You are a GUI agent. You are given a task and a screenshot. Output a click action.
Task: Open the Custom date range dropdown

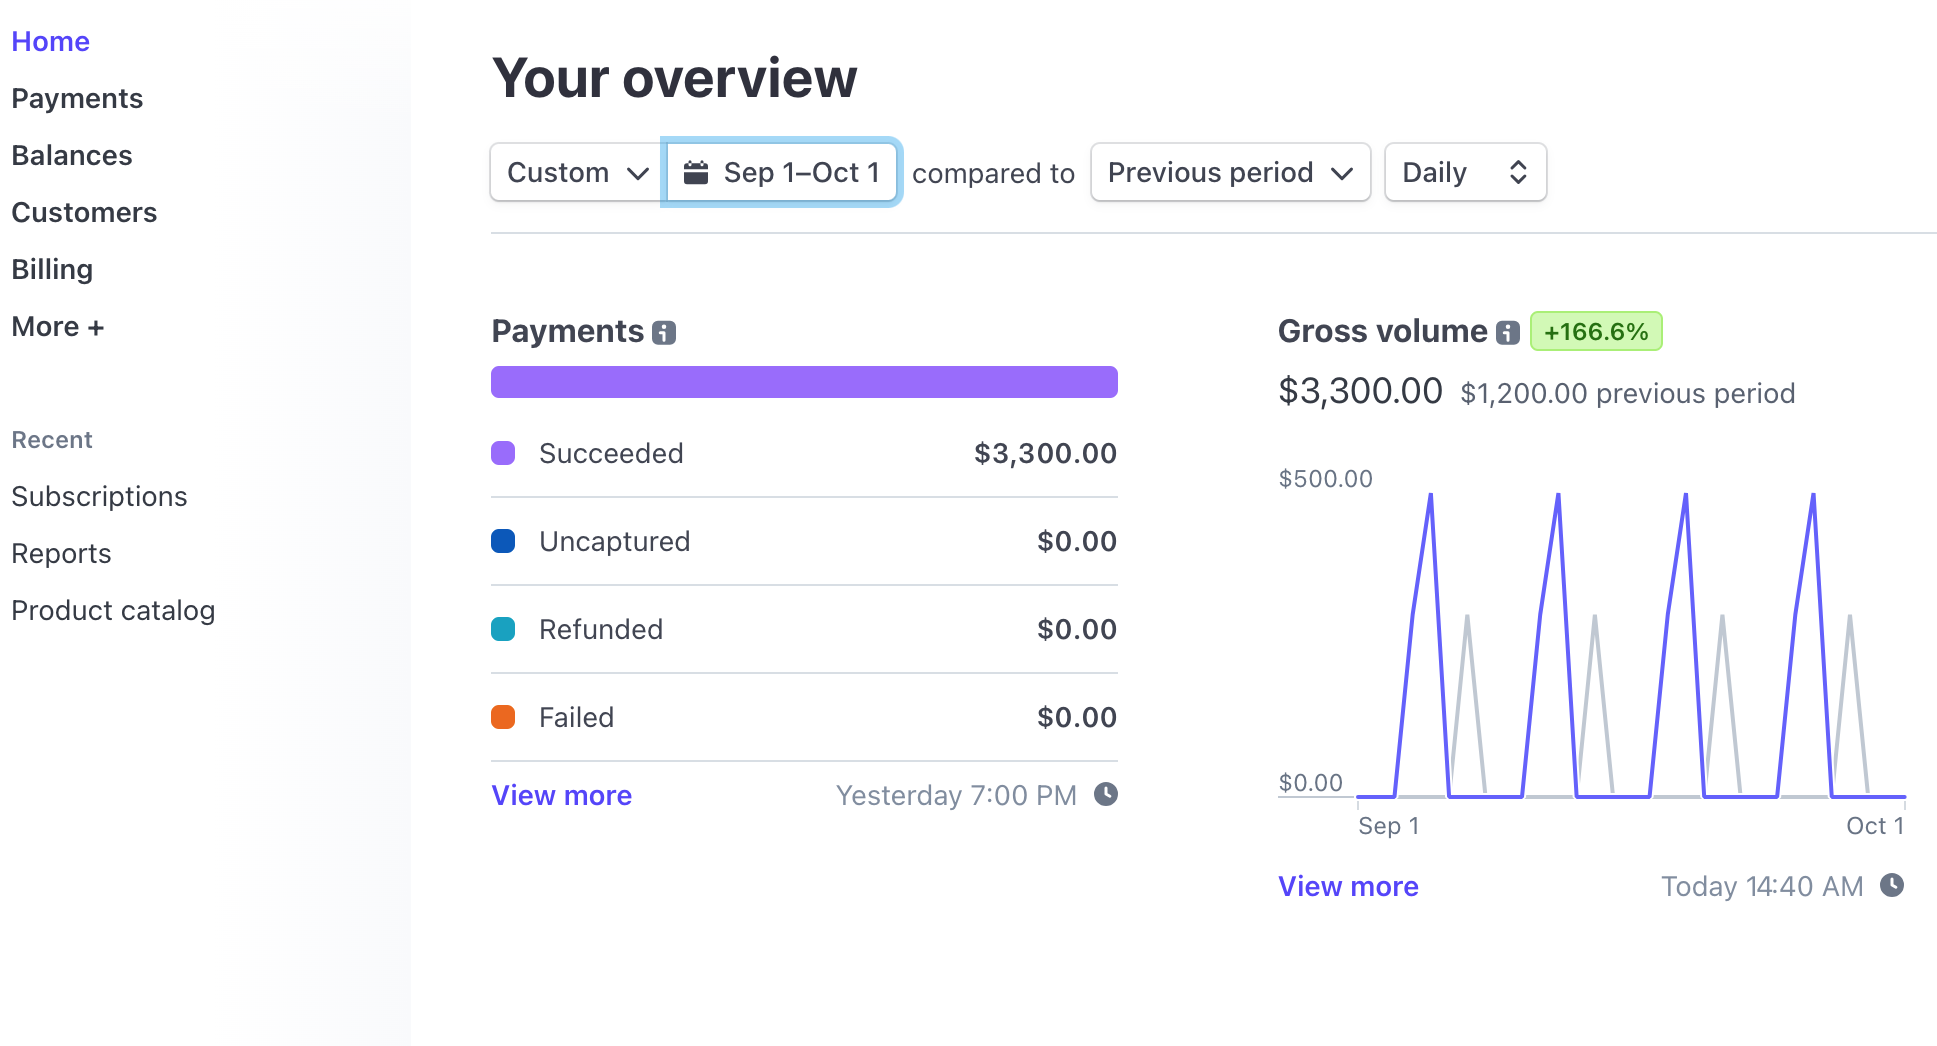pyautogui.click(x=577, y=173)
